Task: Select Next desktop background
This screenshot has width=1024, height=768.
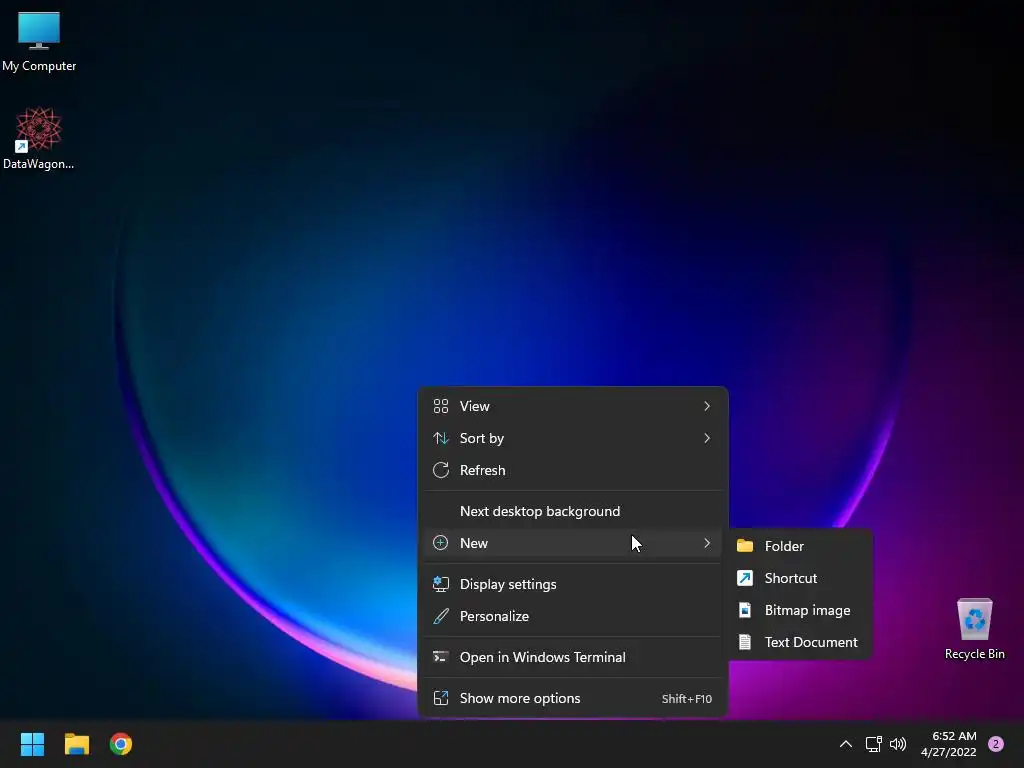Action: click(x=572, y=511)
